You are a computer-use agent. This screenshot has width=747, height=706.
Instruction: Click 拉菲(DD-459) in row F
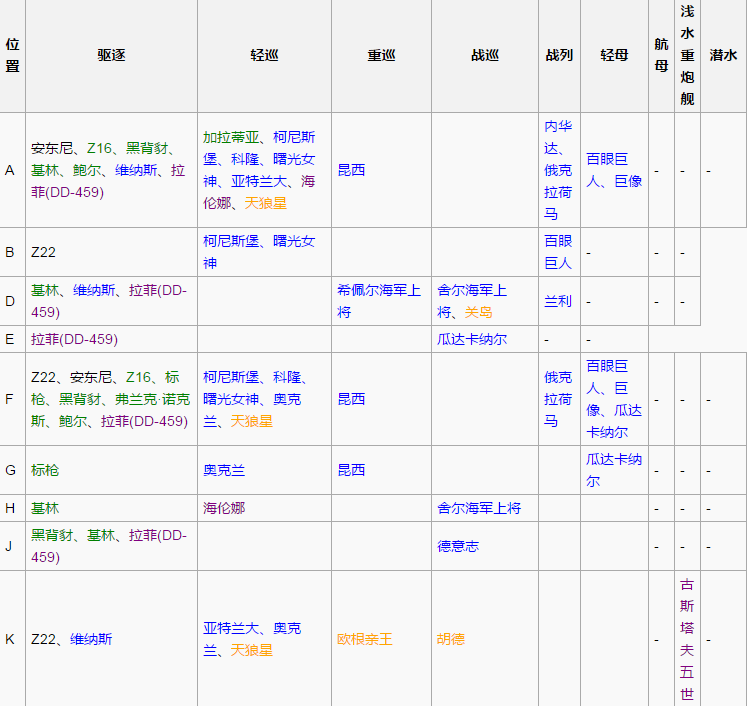pyautogui.click(x=144, y=421)
